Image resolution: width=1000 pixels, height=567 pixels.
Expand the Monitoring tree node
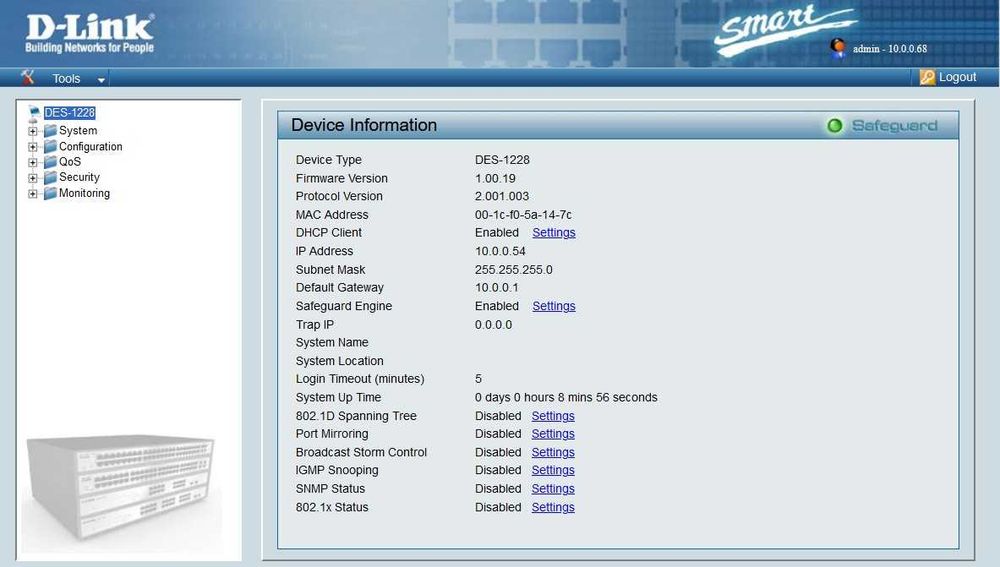click(33, 194)
